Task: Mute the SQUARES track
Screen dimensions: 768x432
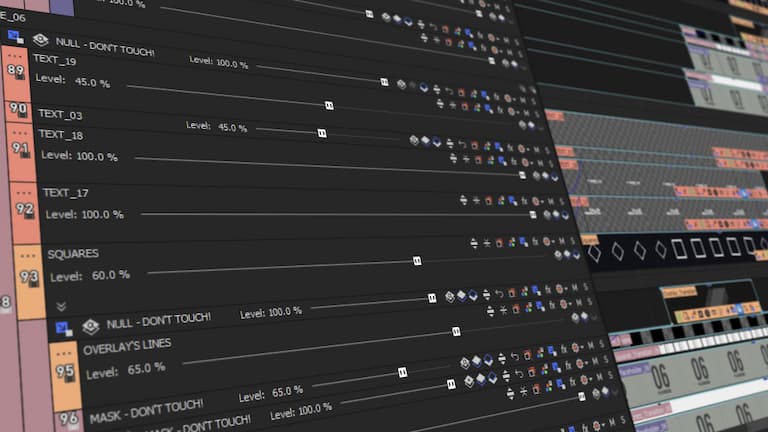Action: tap(562, 241)
